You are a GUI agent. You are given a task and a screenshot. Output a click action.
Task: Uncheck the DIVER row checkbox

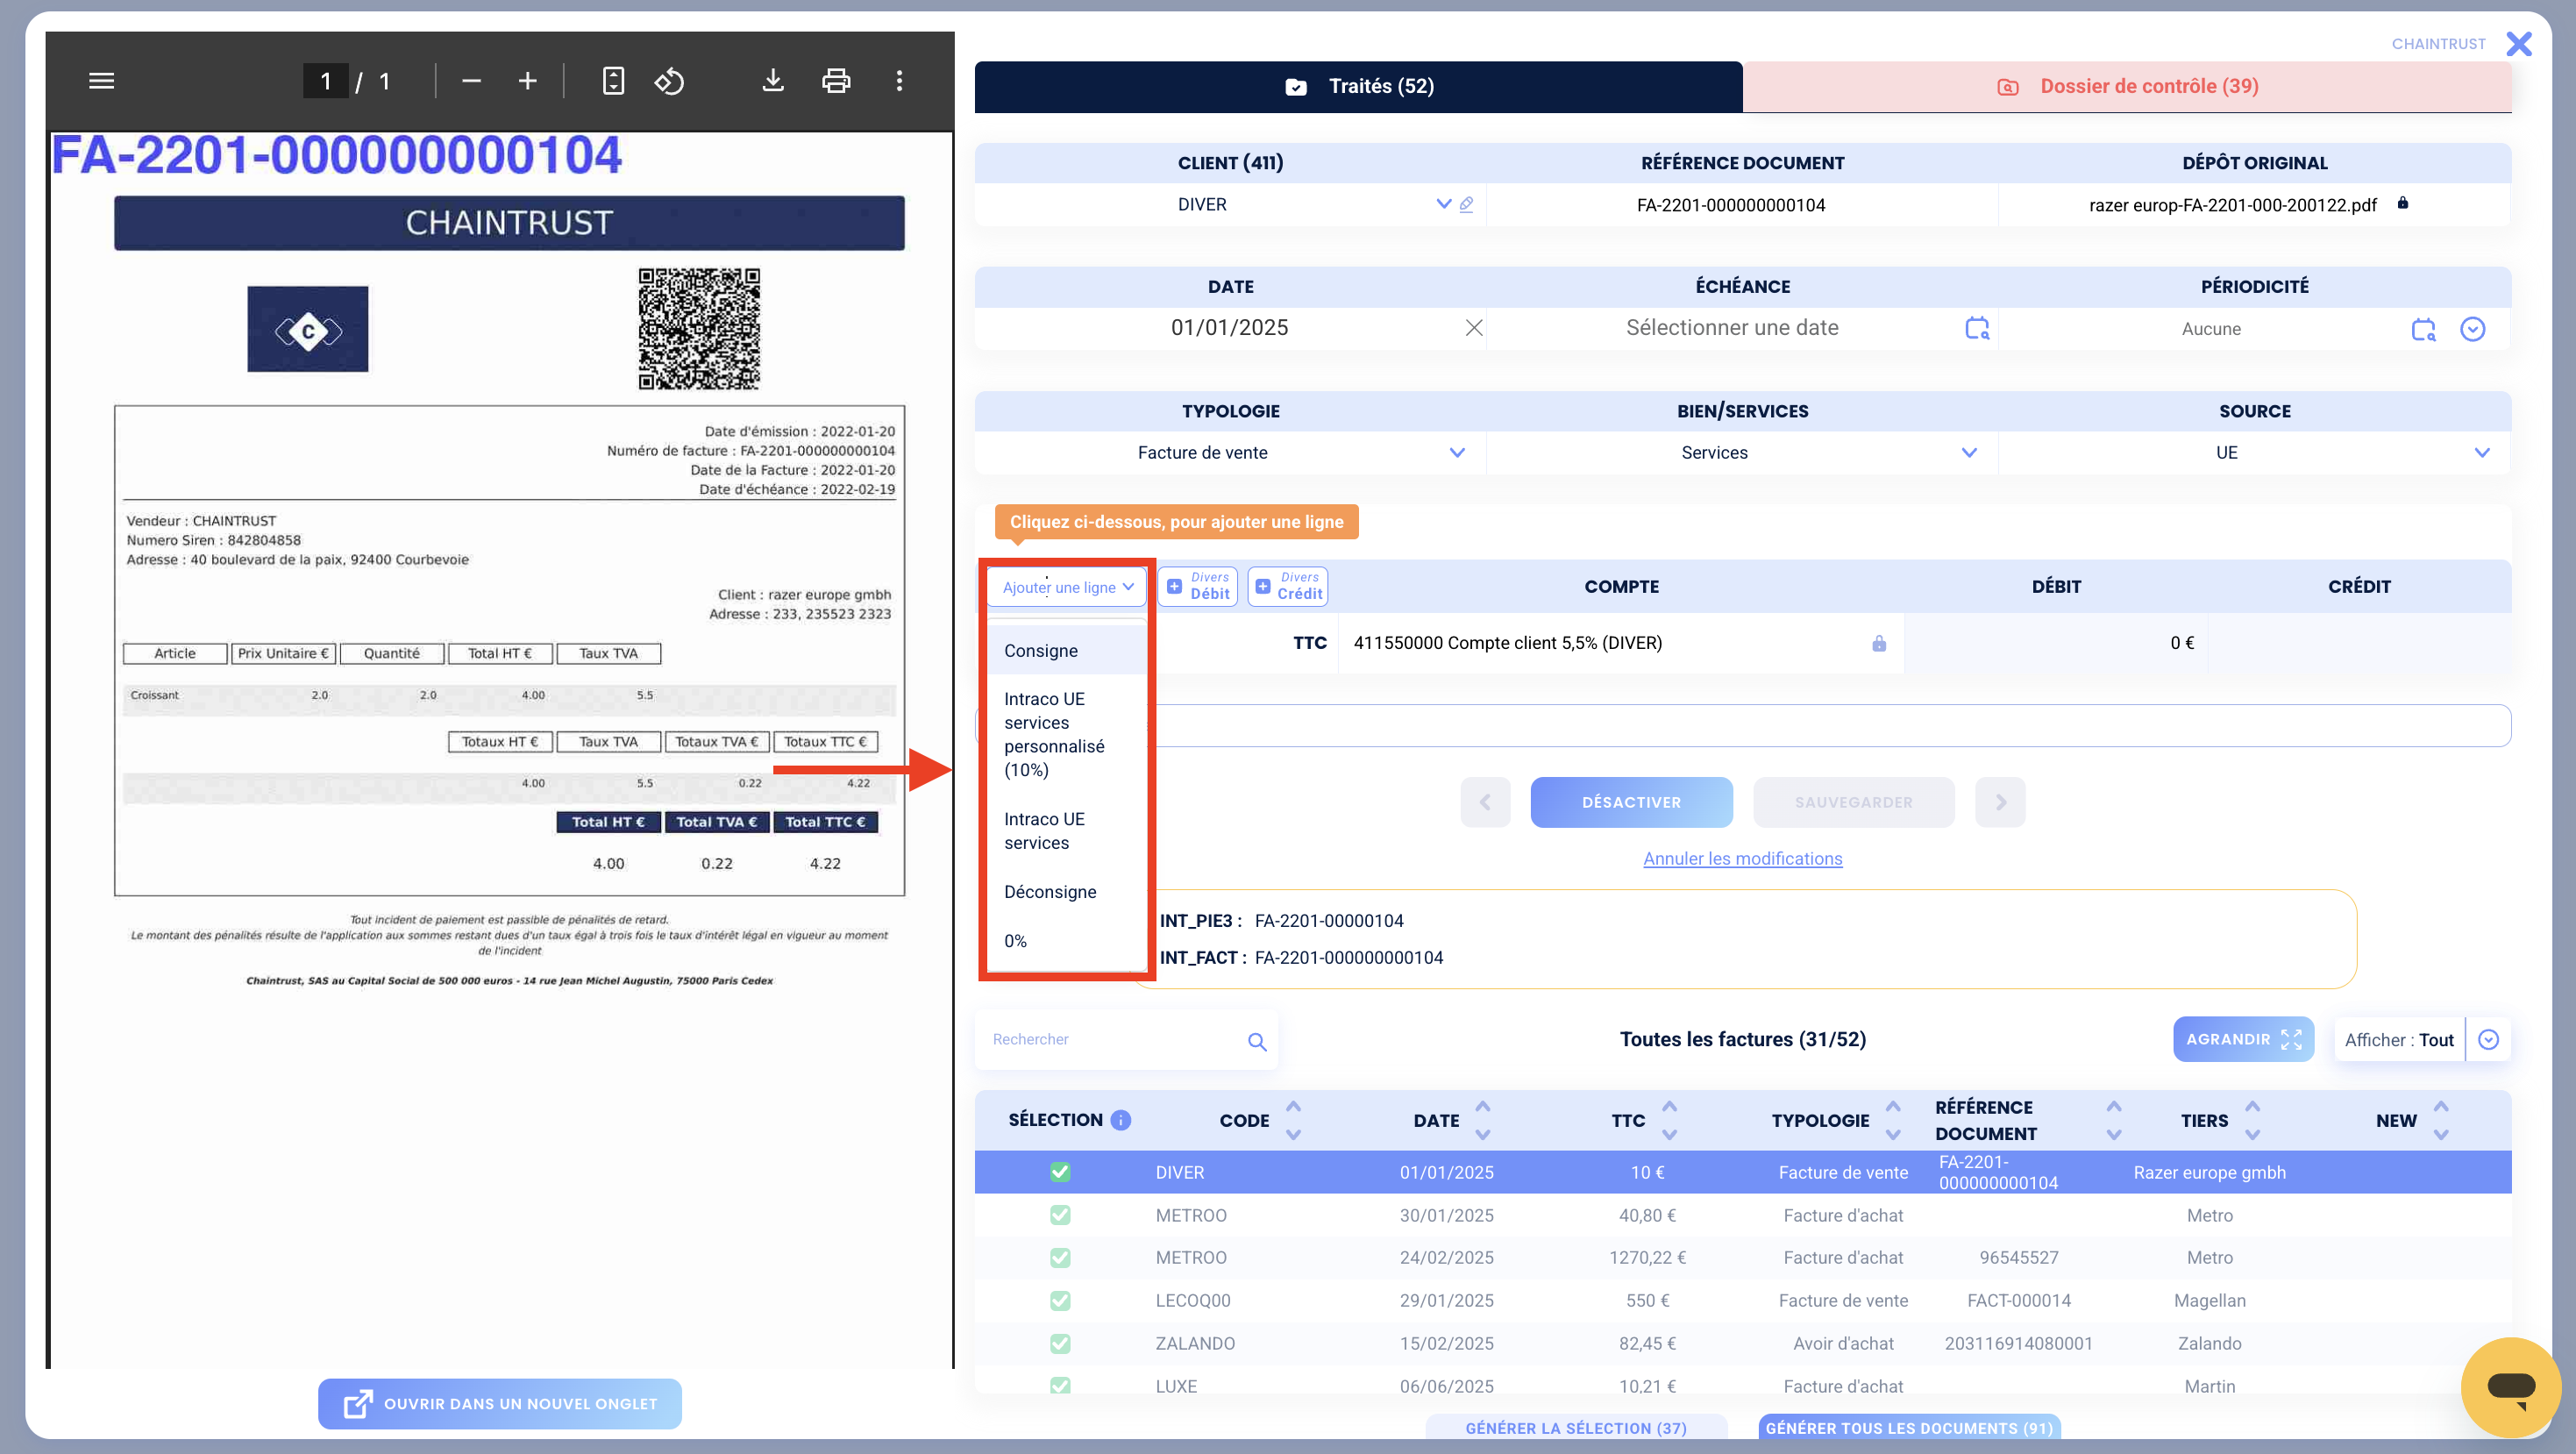[x=1060, y=1172]
